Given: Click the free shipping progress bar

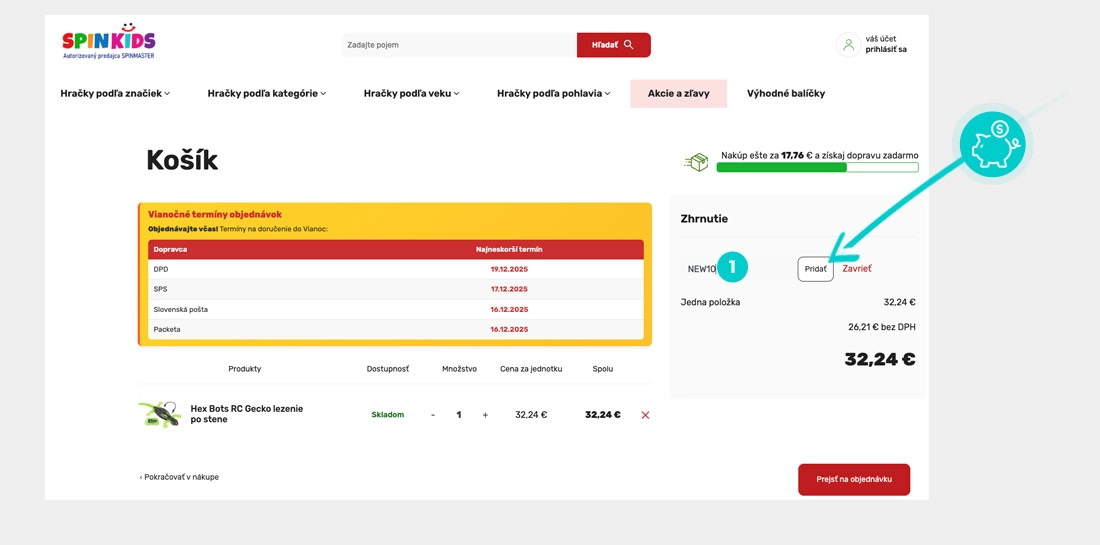Looking at the screenshot, I should [817, 168].
